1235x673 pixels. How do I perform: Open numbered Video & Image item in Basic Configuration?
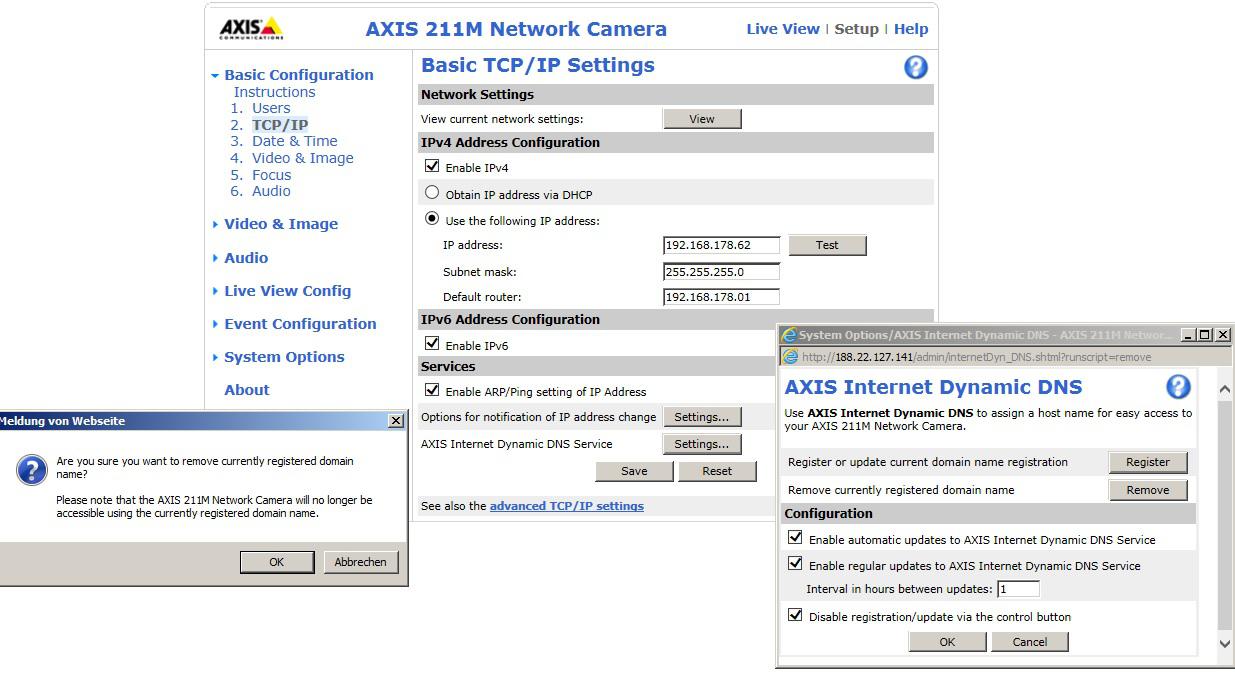[x=302, y=158]
